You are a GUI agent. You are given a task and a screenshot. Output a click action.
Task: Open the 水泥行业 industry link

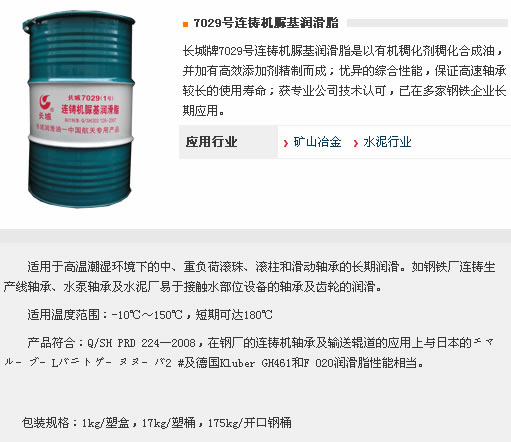tap(387, 142)
